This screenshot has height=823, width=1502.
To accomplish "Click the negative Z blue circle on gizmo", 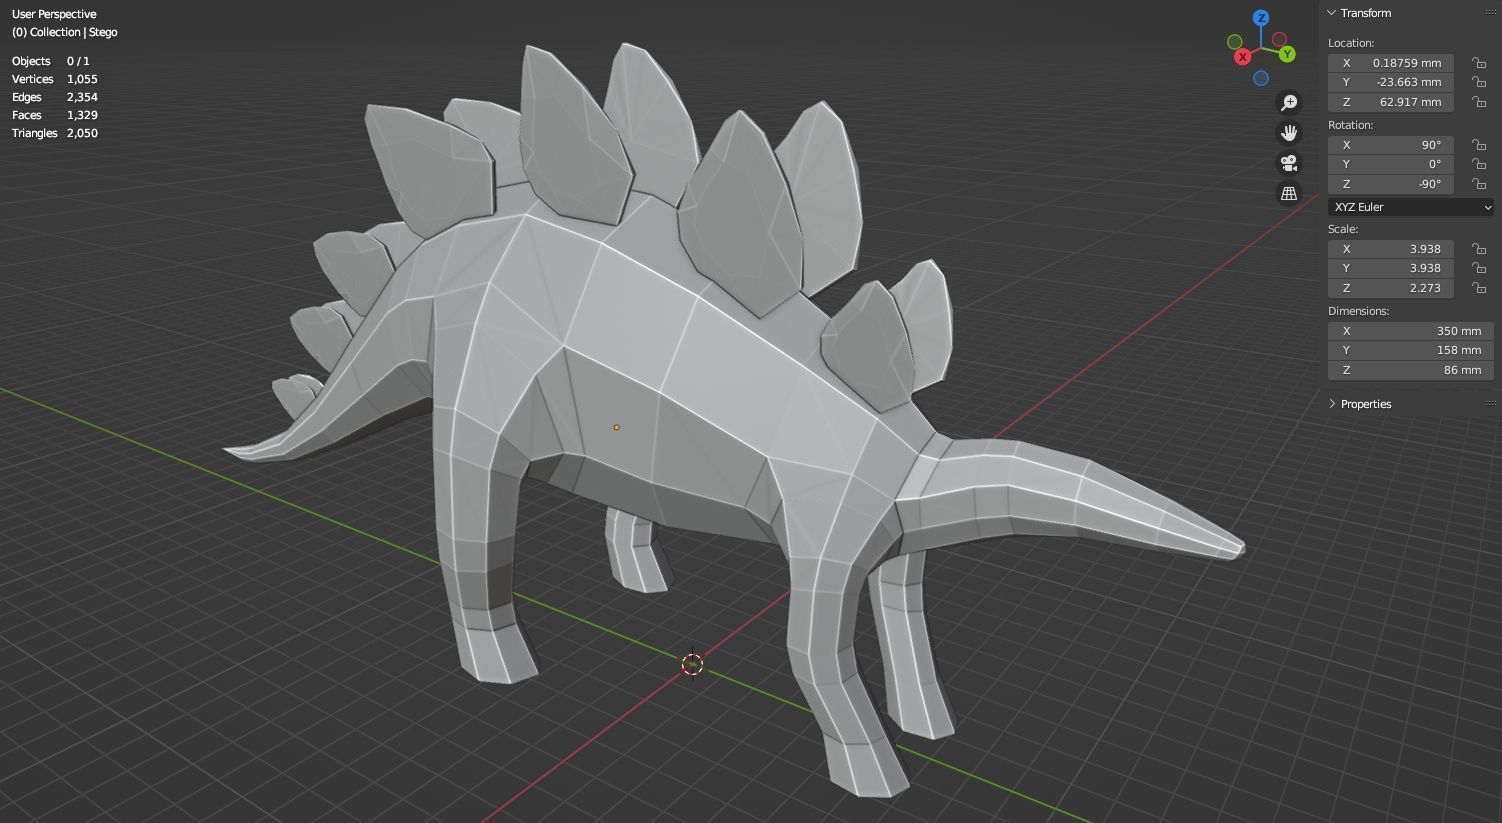I will [x=1261, y=78].
